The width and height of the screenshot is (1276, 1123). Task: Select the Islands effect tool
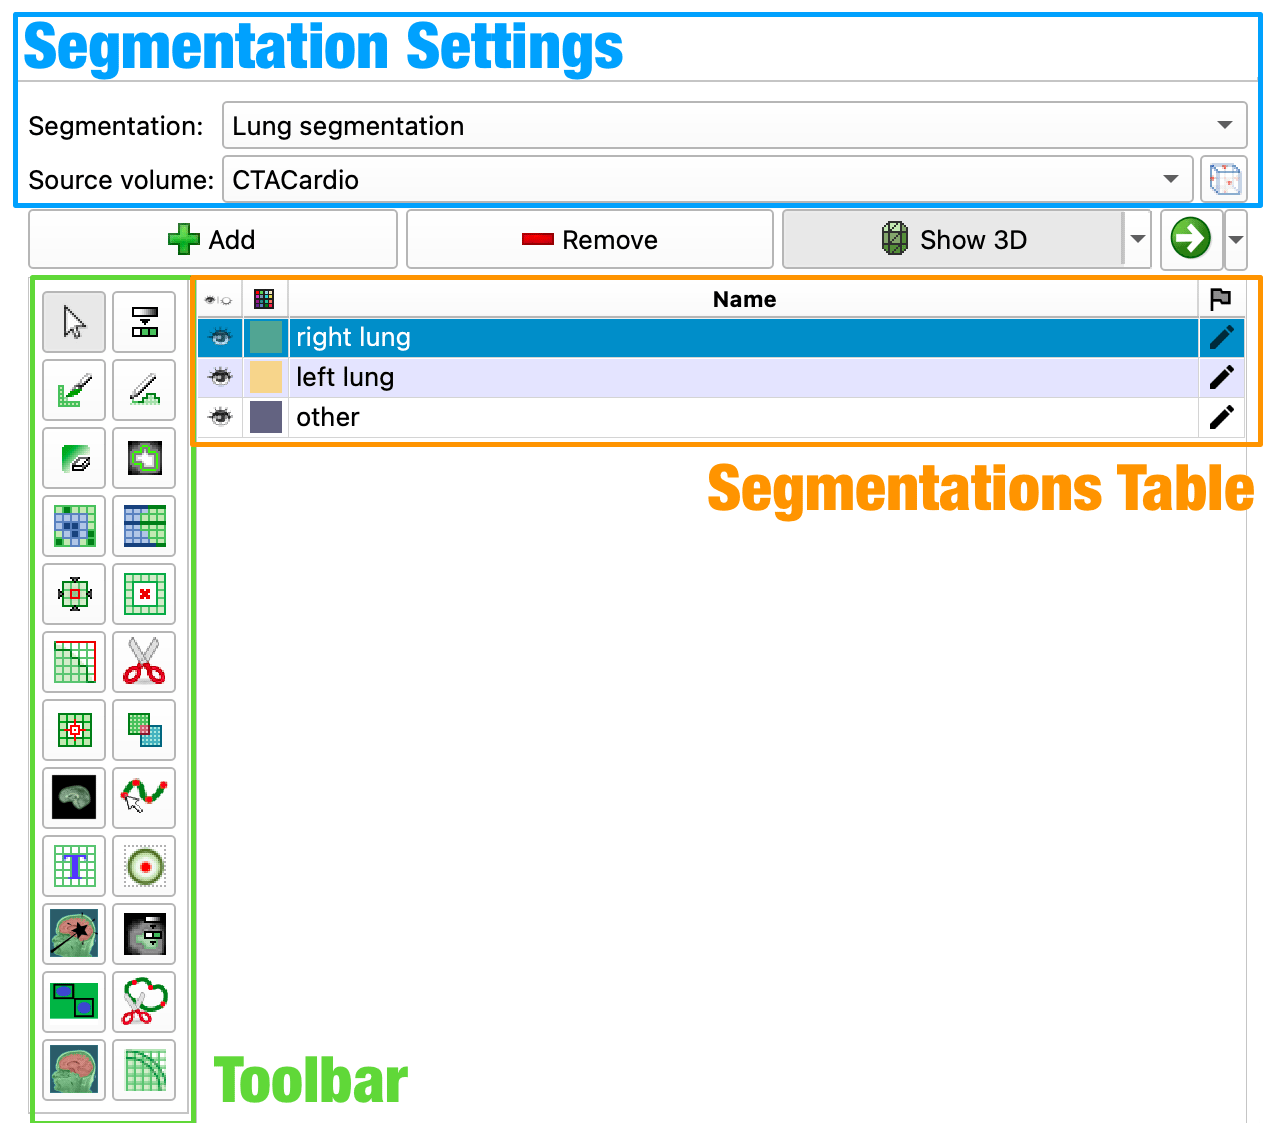(74, 730)
